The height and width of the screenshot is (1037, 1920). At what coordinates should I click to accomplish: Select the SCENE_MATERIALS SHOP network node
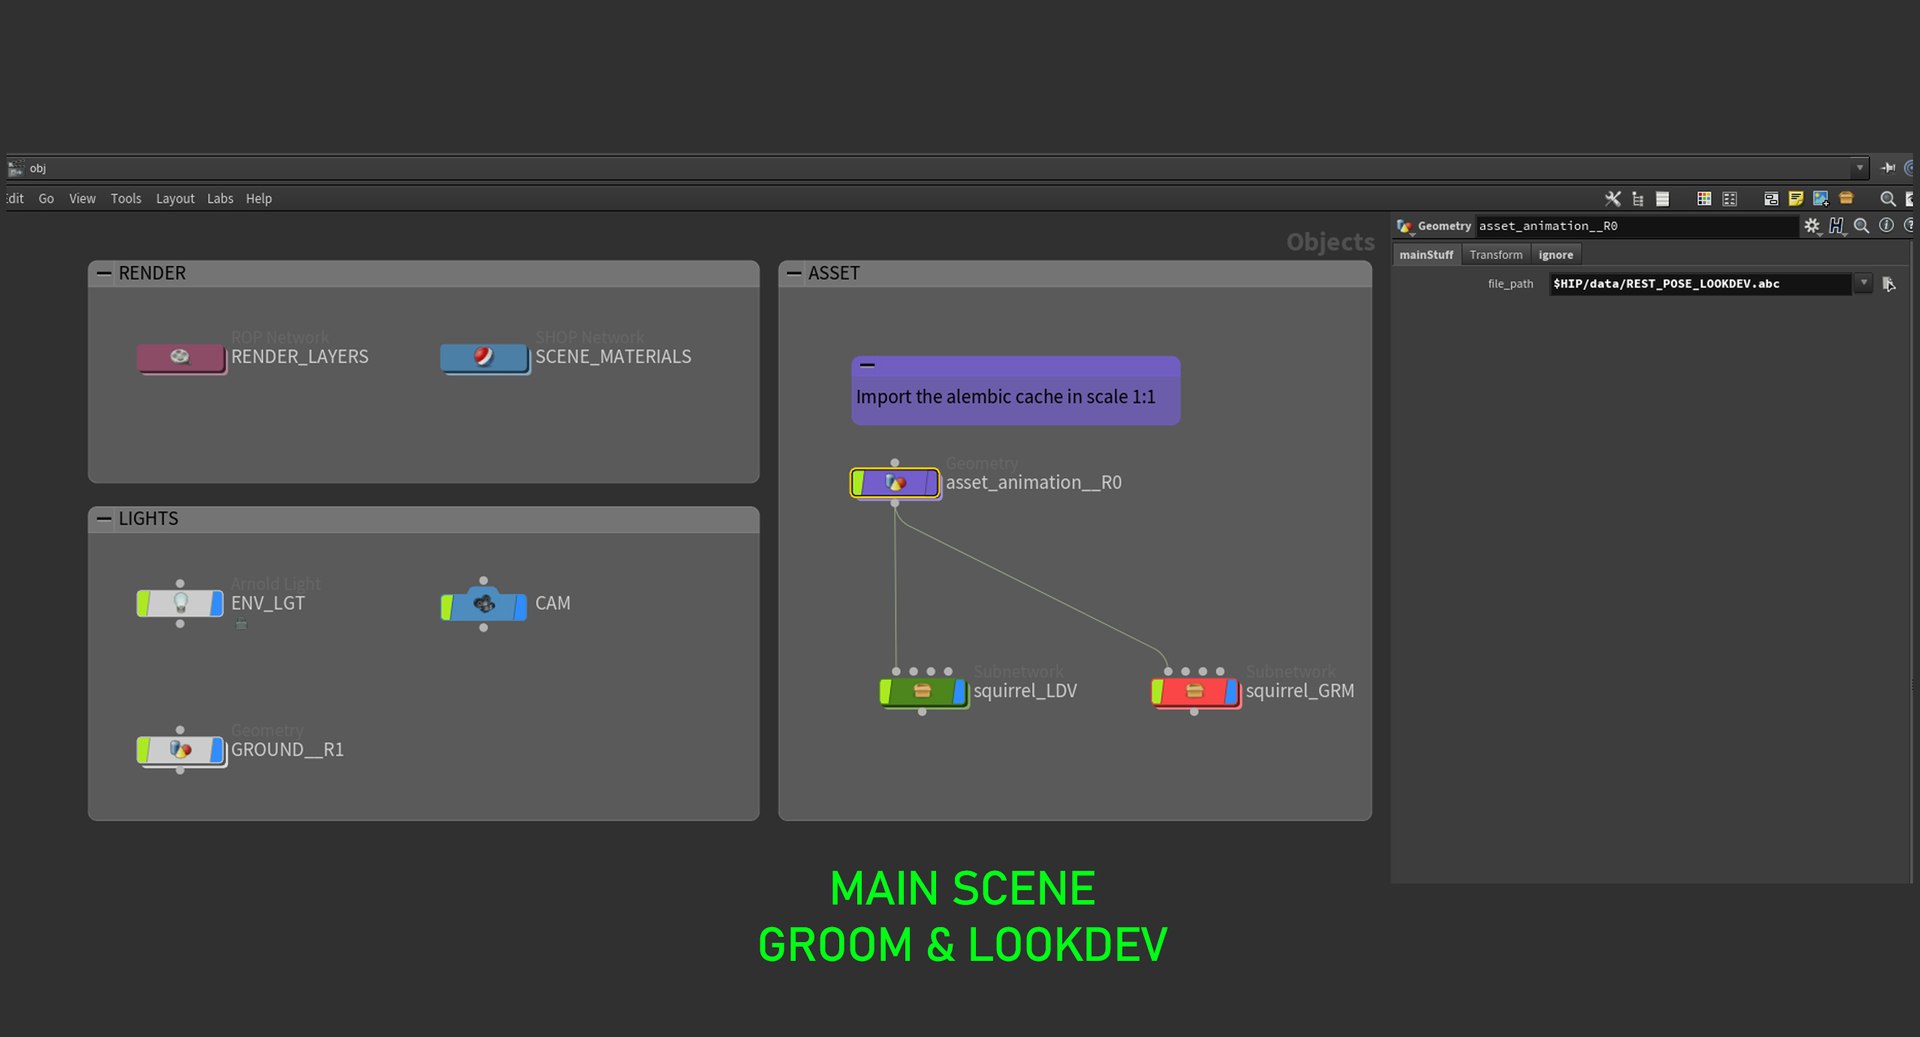(484, 357)
